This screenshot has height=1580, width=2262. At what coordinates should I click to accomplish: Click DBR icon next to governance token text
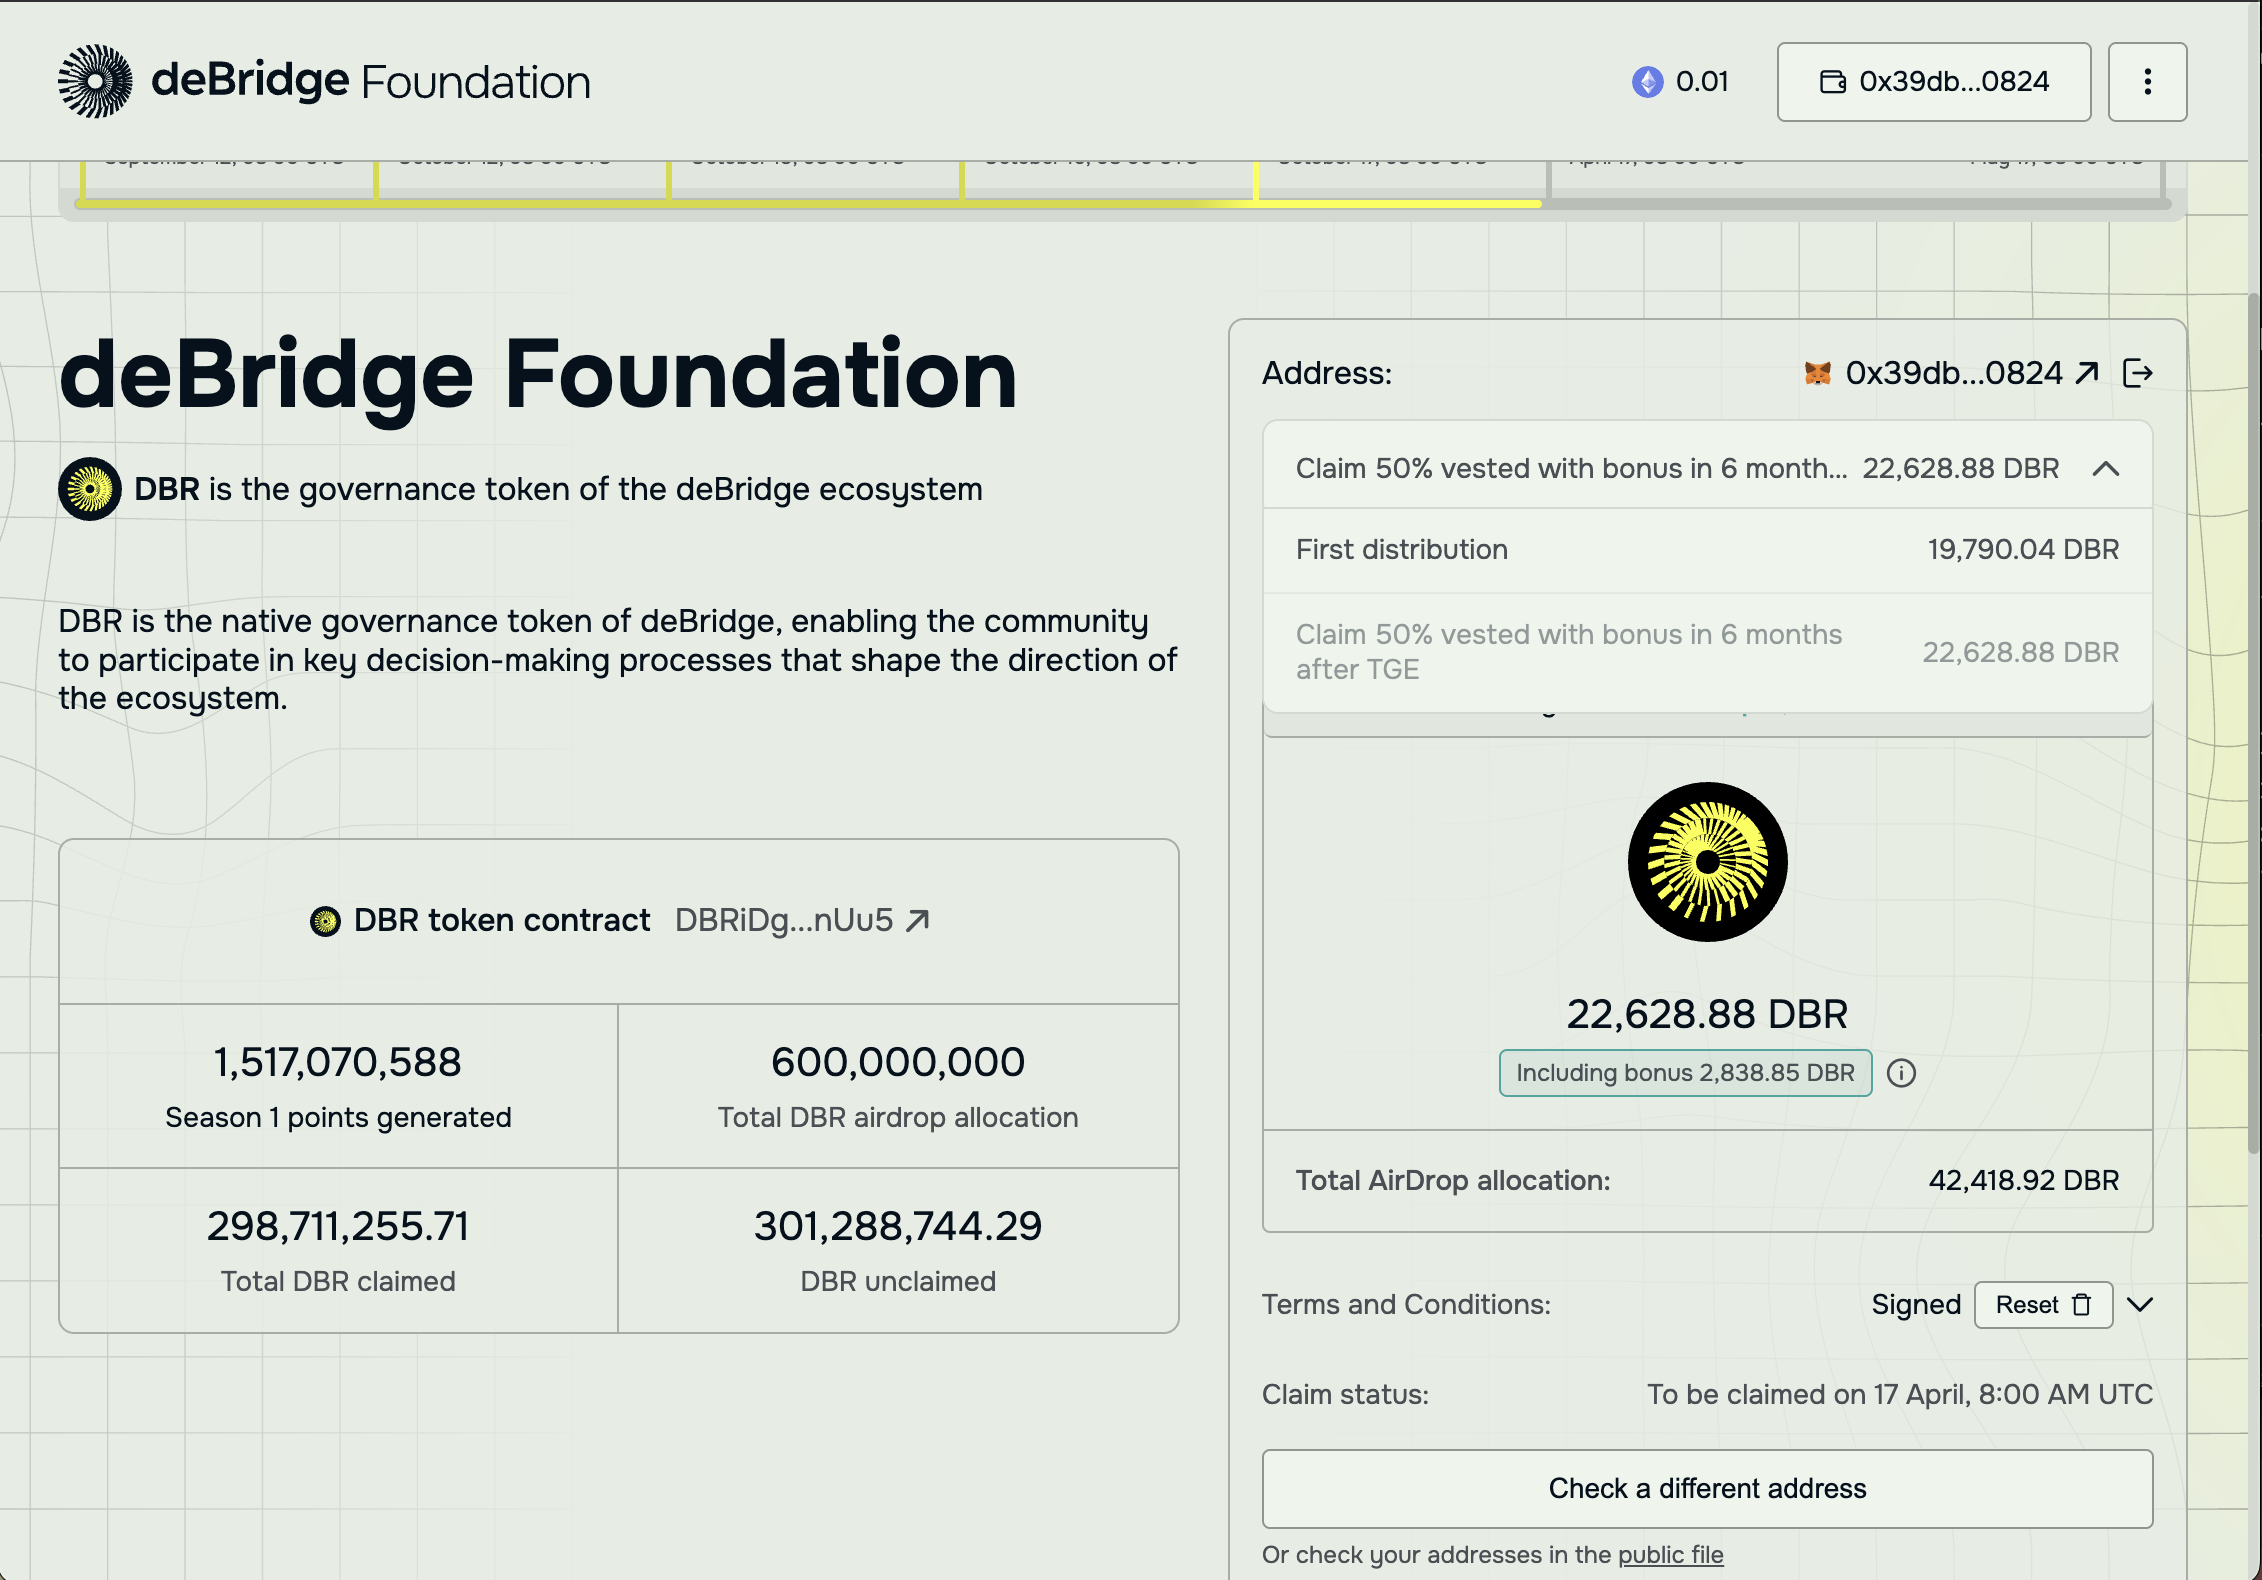point(90,489)
